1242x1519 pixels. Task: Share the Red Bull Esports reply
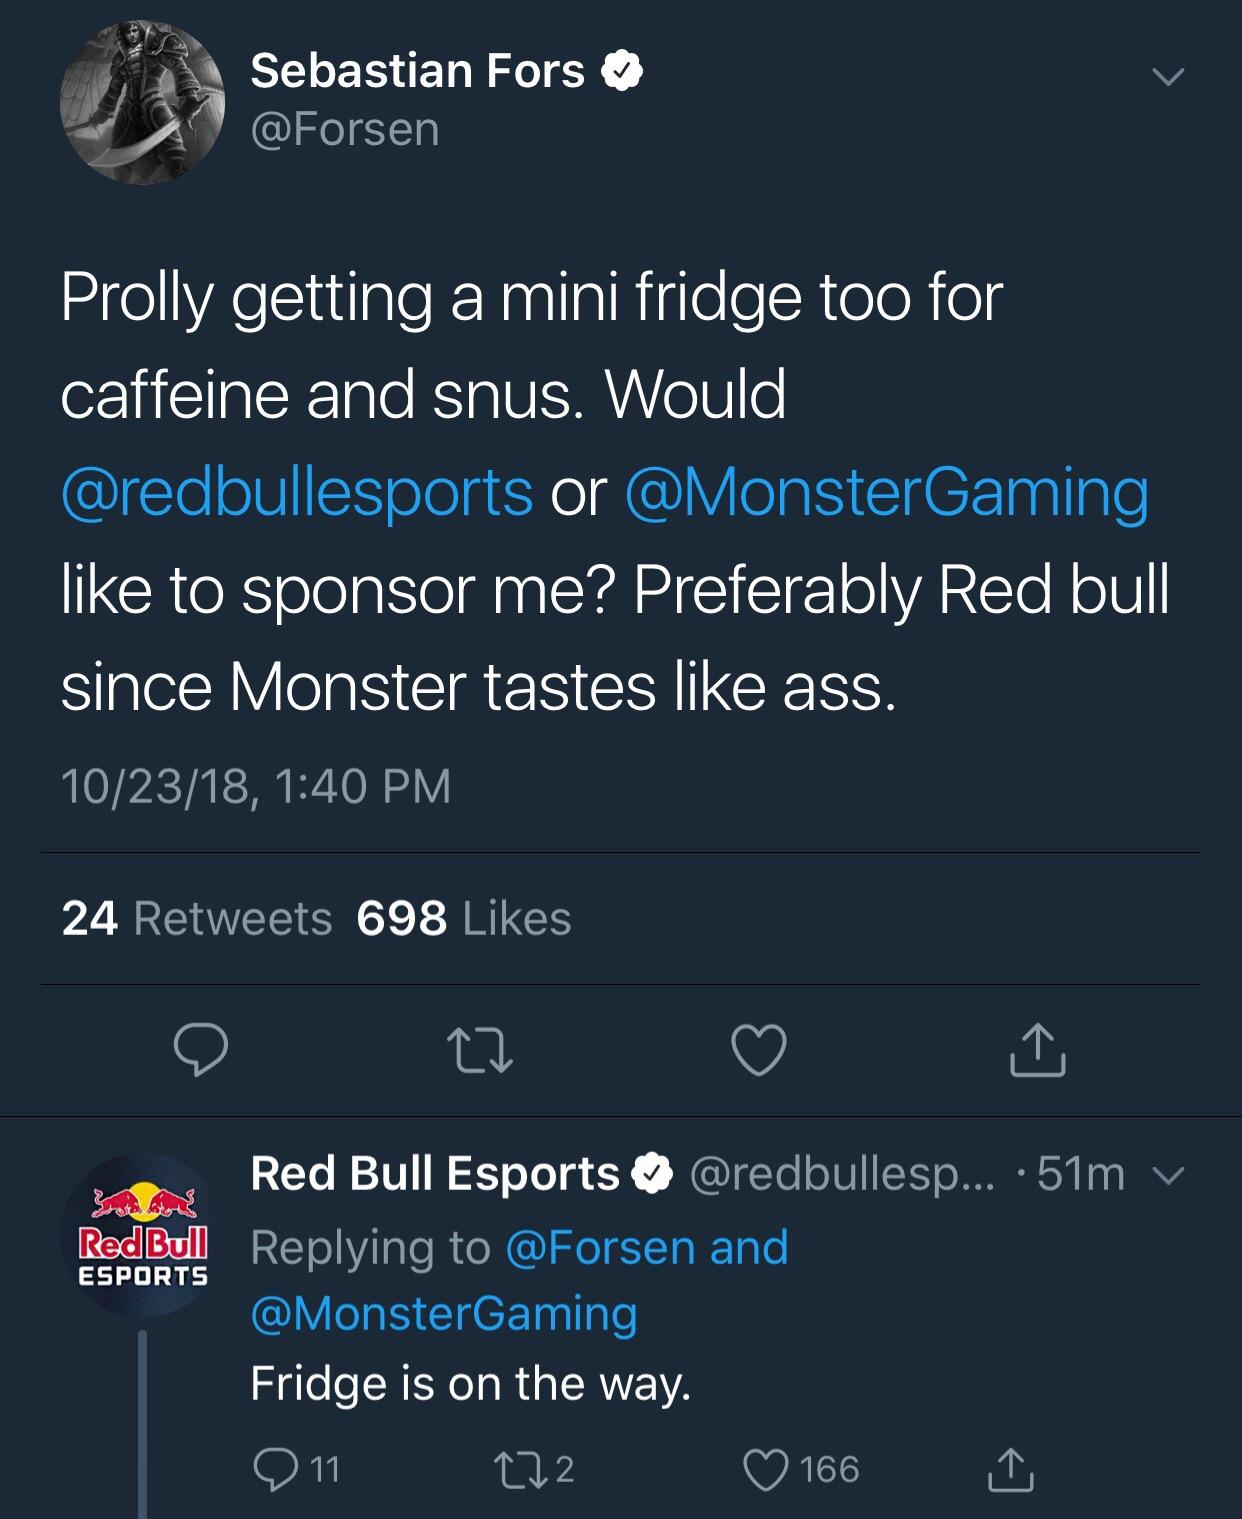(1011, 1468)
